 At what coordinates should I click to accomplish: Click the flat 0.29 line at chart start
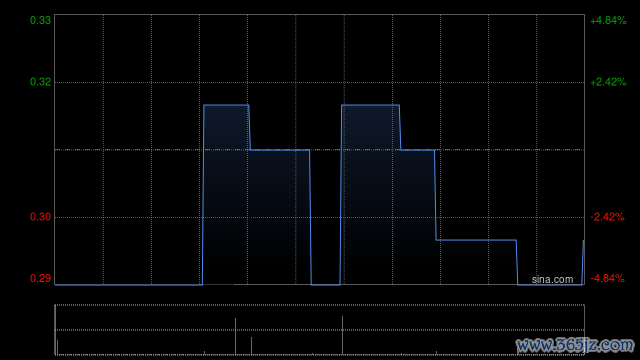[x=129, y=284]
